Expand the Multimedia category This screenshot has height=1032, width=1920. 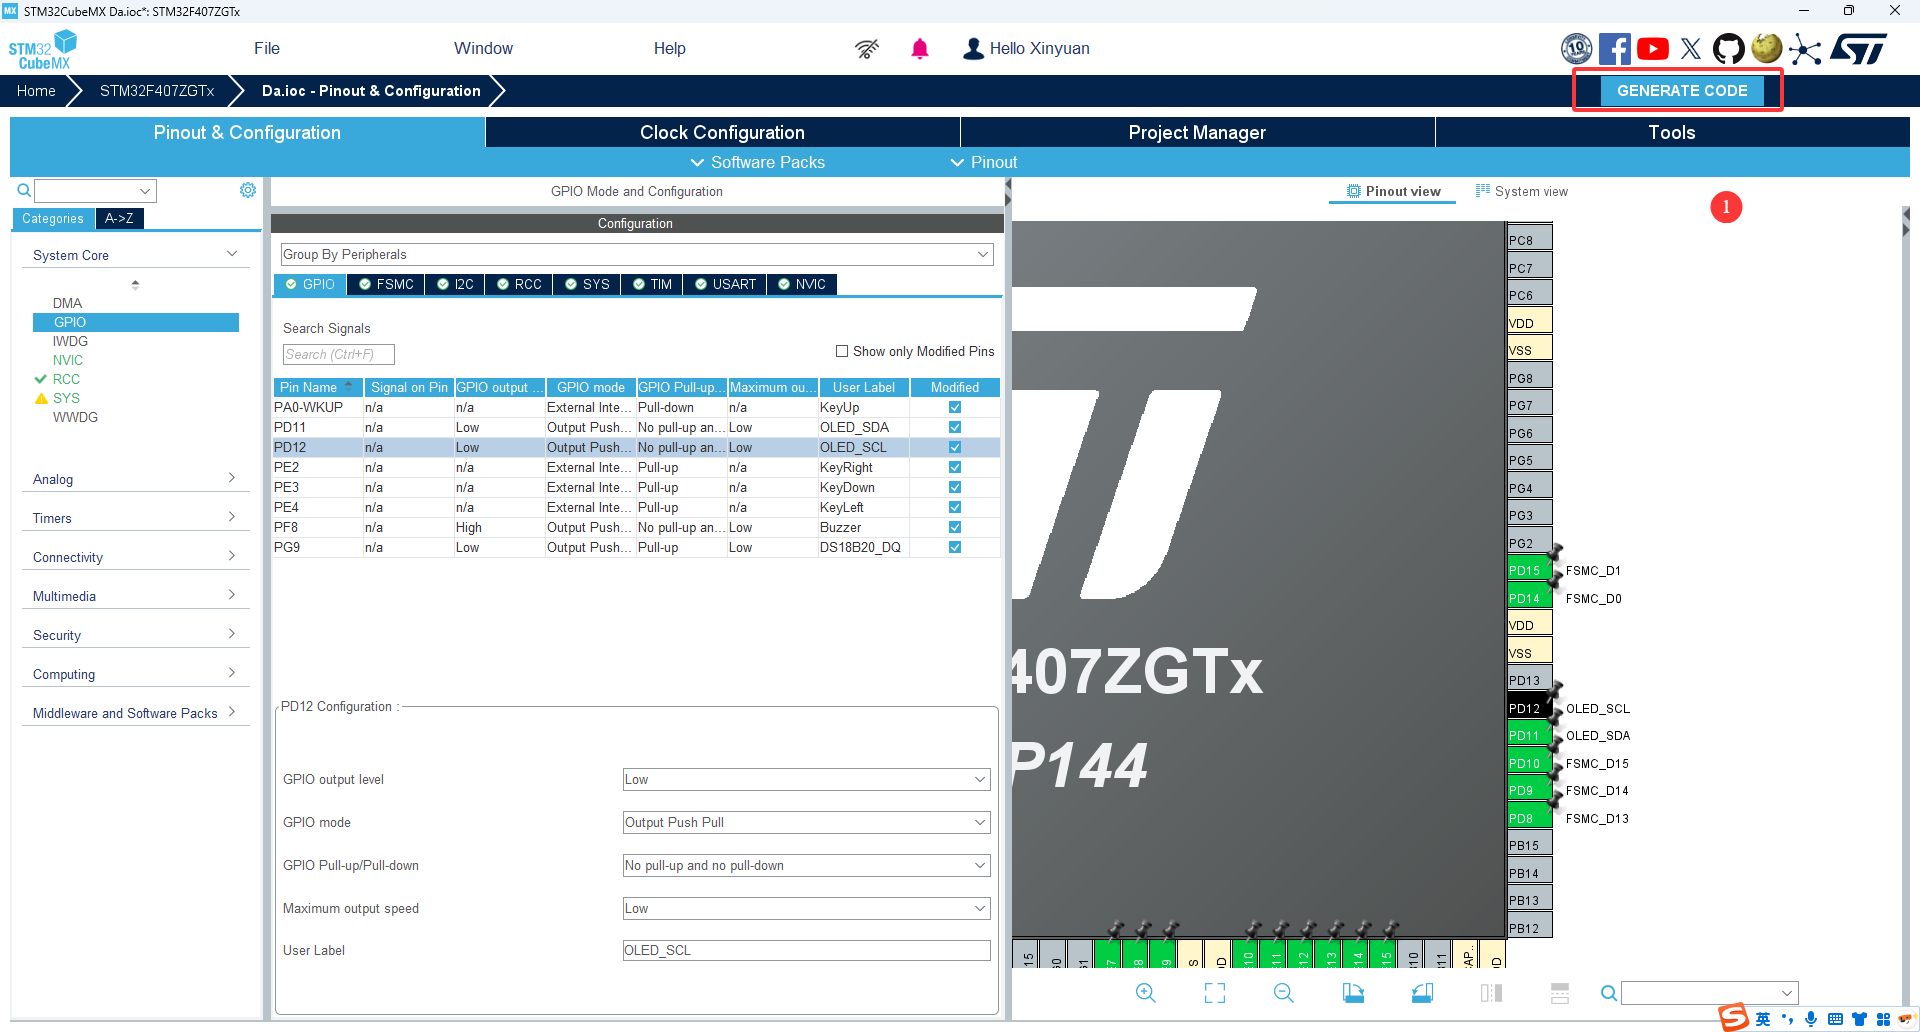tap(136, 596)
